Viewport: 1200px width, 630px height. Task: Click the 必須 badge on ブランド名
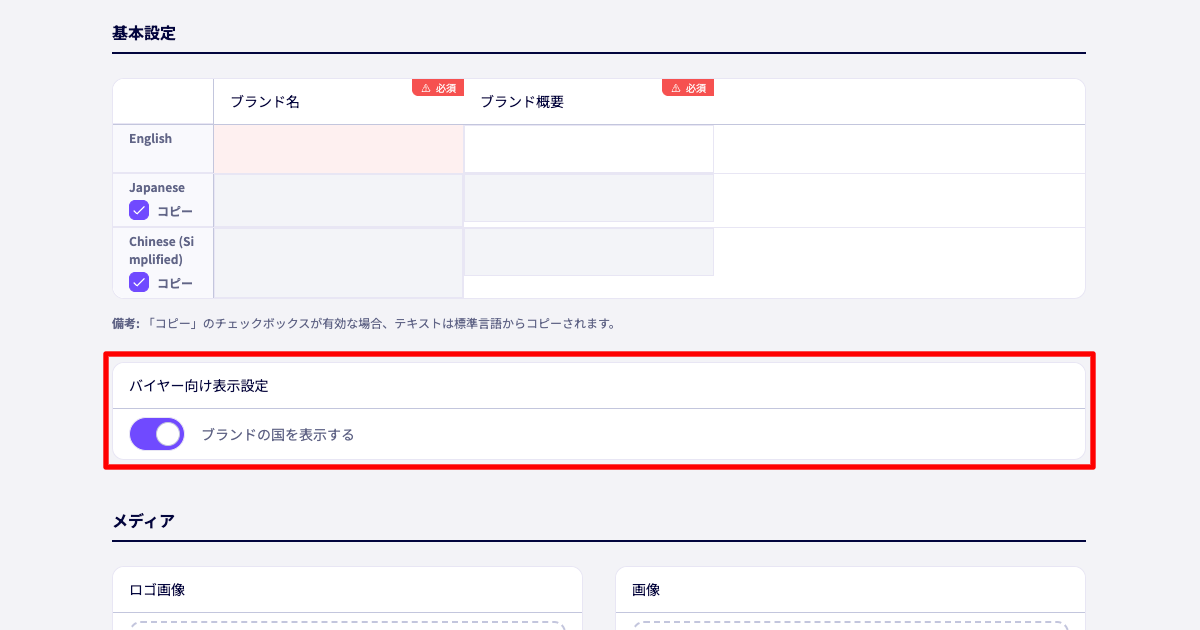[438, 88]
